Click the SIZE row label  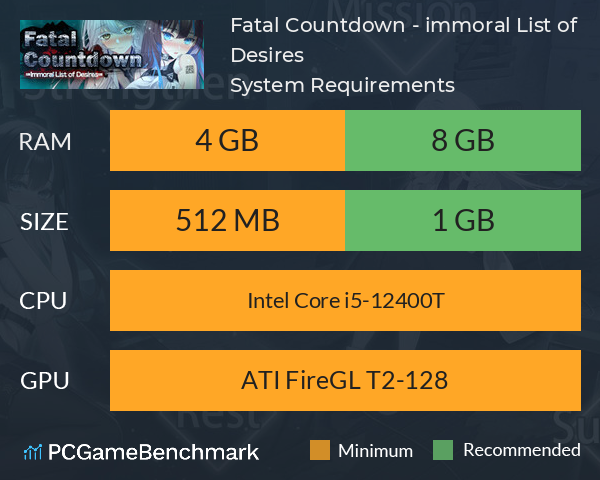coord(44,222)
